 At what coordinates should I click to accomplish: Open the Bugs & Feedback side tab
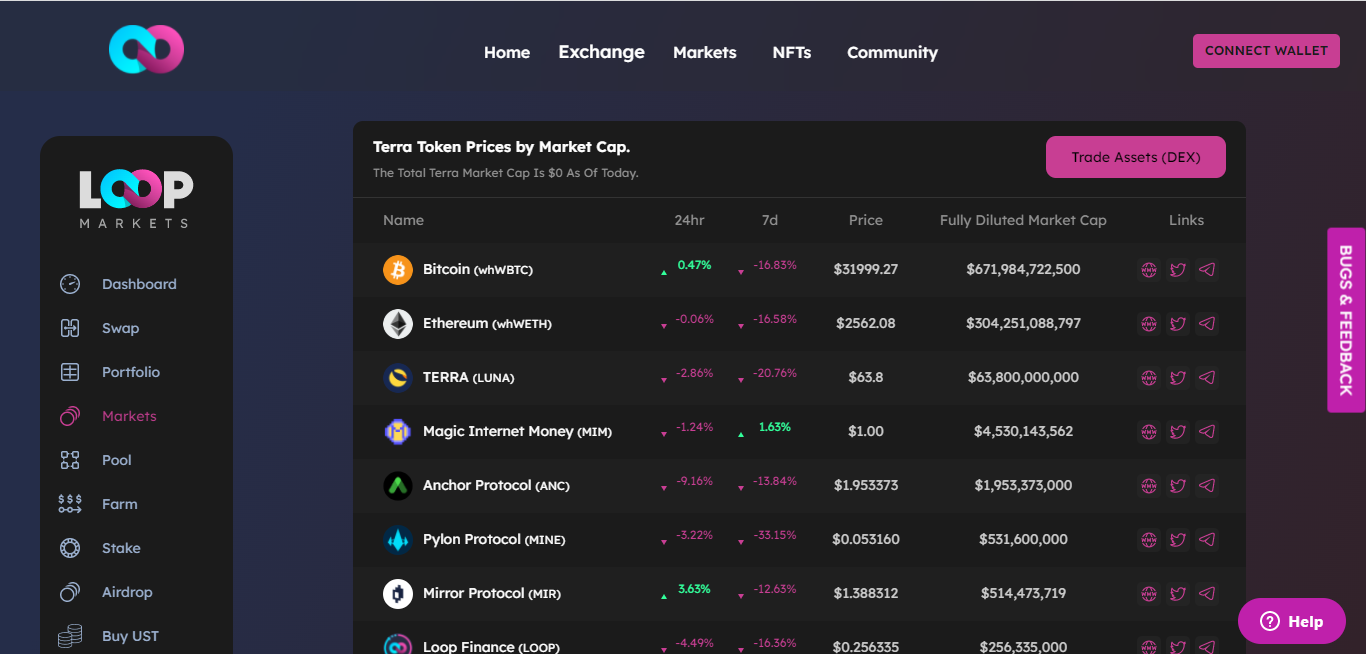1345,320
